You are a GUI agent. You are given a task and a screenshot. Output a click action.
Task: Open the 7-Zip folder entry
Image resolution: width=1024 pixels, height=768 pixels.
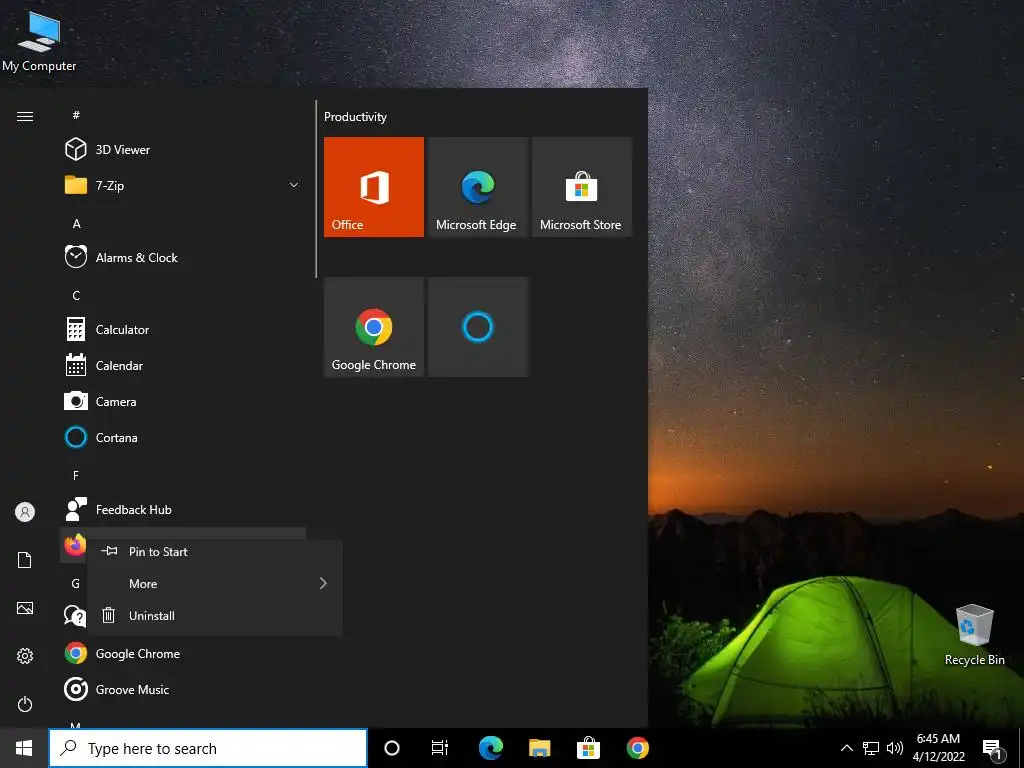point(183,185)
